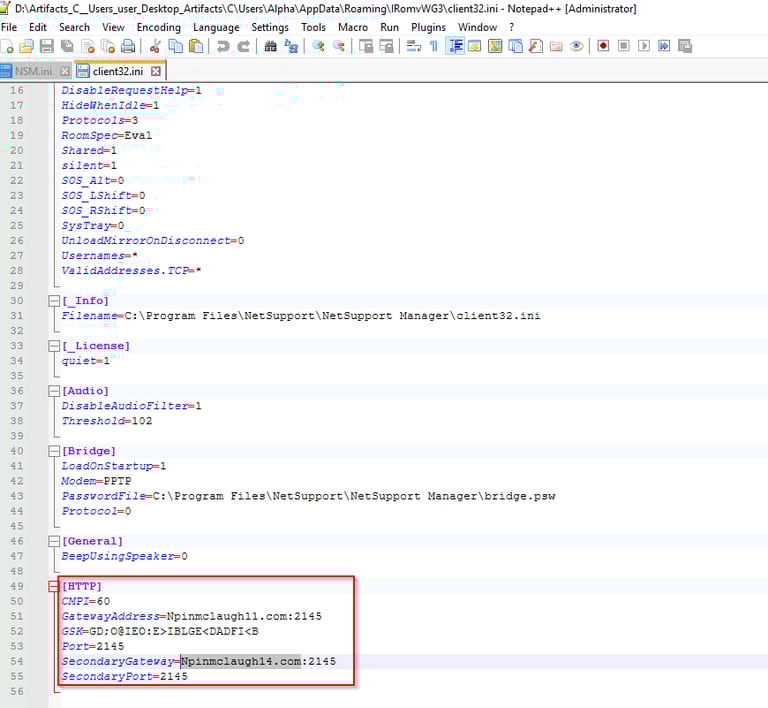Open the Search menu
Screen dimensions: 768x708
(x=74, y=27)
